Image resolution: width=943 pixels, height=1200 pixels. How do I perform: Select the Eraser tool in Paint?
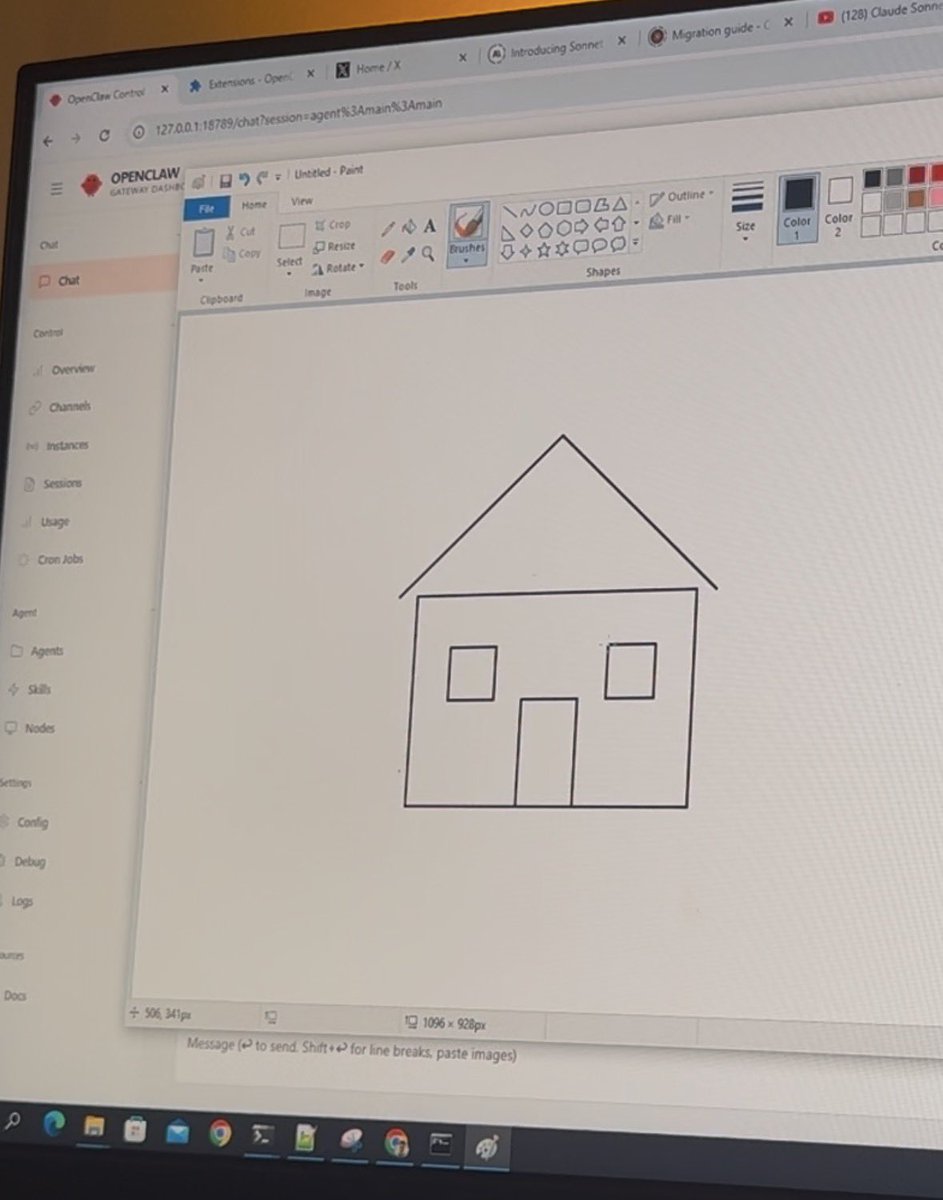388,256
